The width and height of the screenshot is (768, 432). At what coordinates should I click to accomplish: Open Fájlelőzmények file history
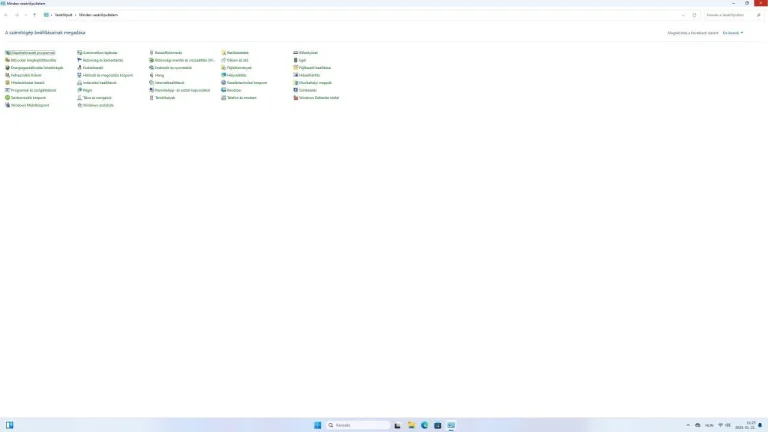click(237, 68)
